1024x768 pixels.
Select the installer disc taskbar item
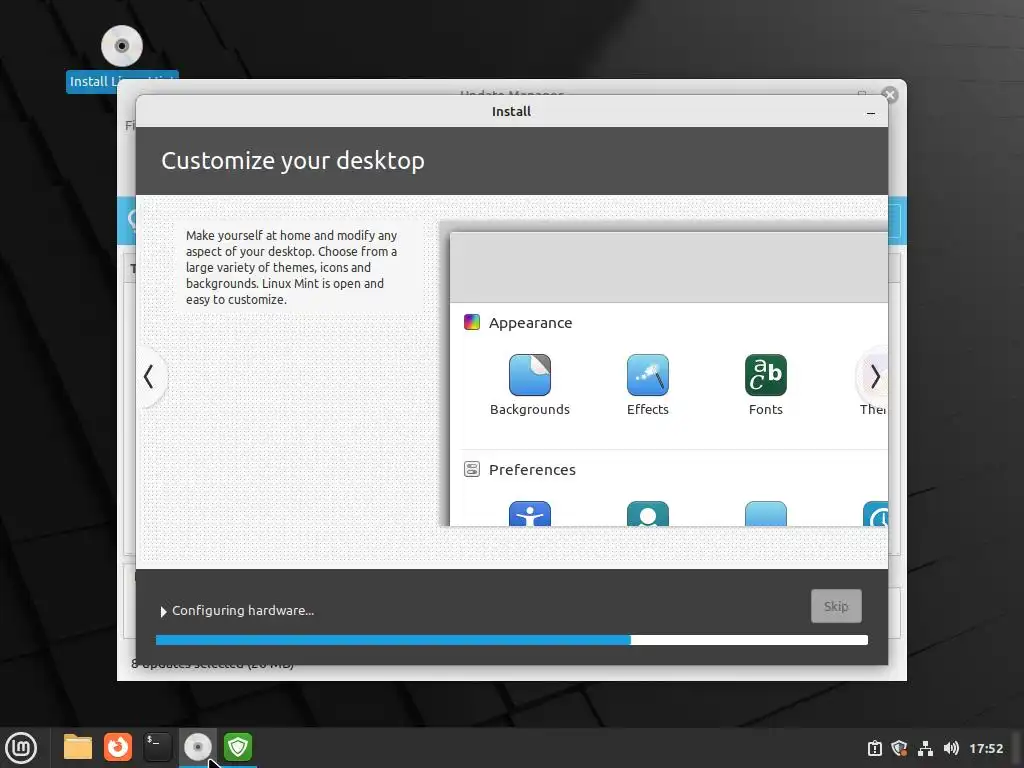click(197, 747)
